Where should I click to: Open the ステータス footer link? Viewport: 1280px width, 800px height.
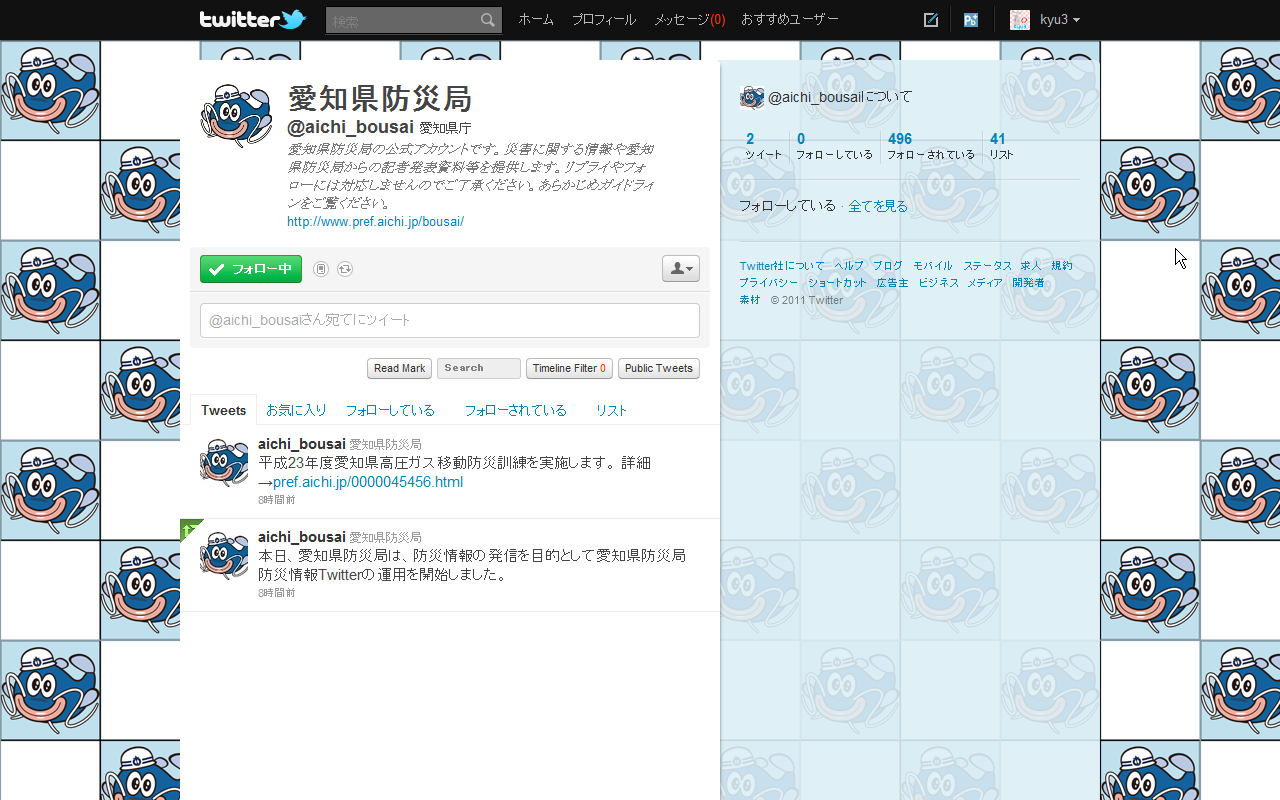[987, 266]
